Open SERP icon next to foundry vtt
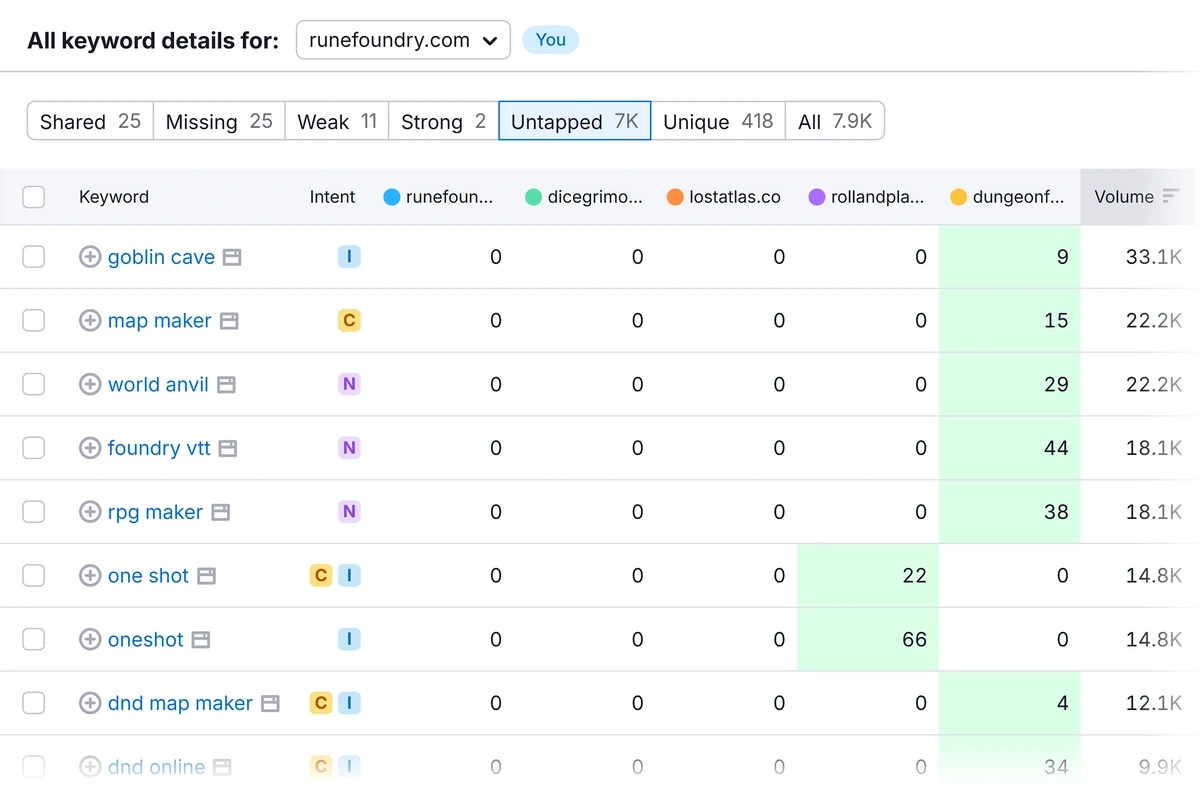Image resolution: width=1200 pixels, height=786 pixels. coord(228,449)
